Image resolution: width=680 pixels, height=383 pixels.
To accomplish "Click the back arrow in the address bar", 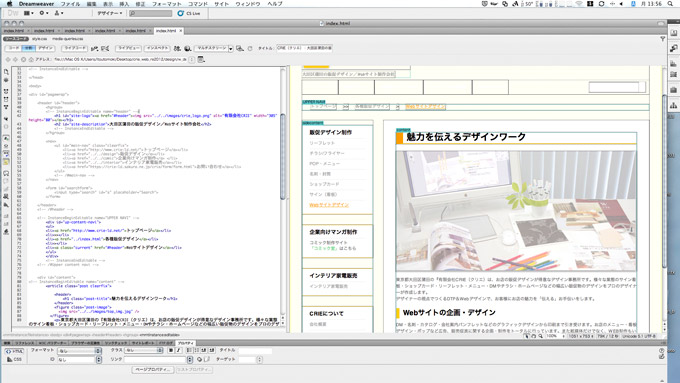I will tap(7, 59).
